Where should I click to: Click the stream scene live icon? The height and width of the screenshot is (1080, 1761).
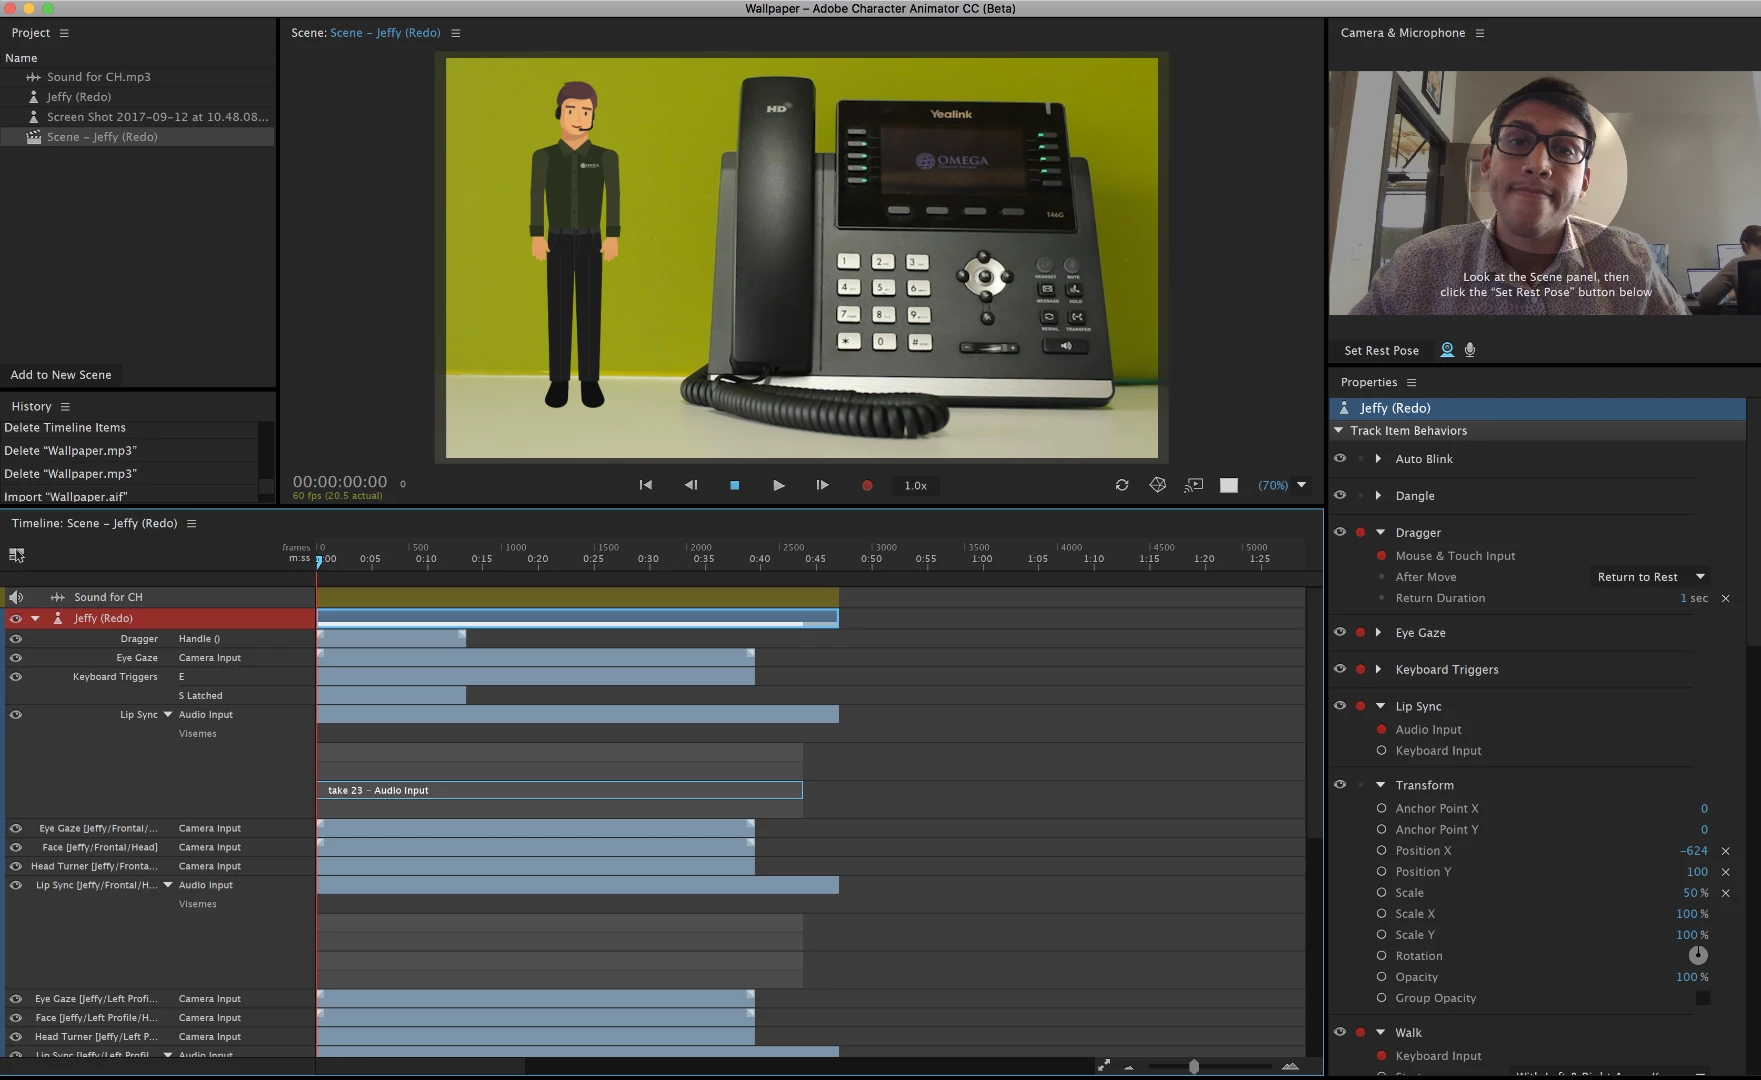1194,485
